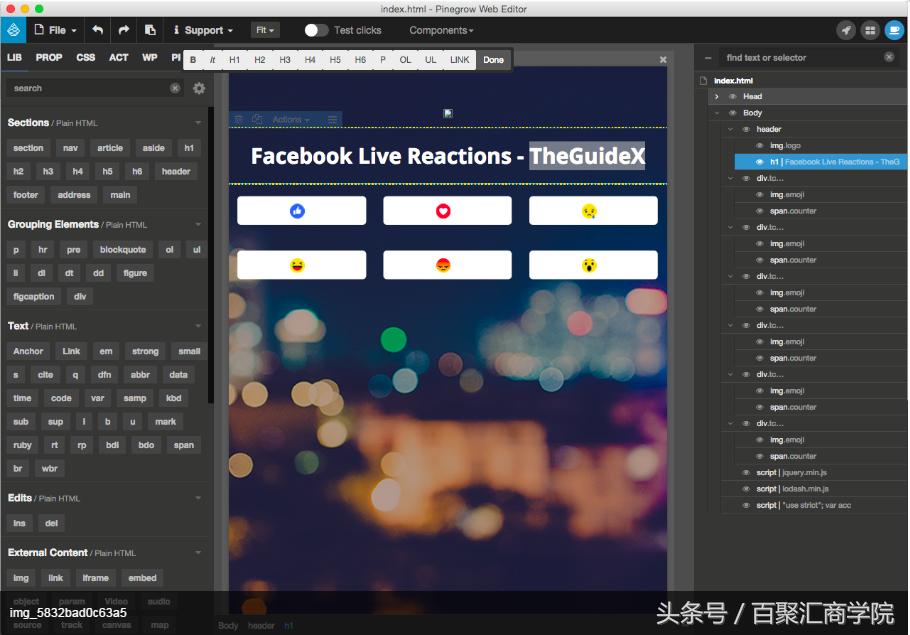
Task: Enable the Test clicks toggle
Action: (x=316, y=30)
